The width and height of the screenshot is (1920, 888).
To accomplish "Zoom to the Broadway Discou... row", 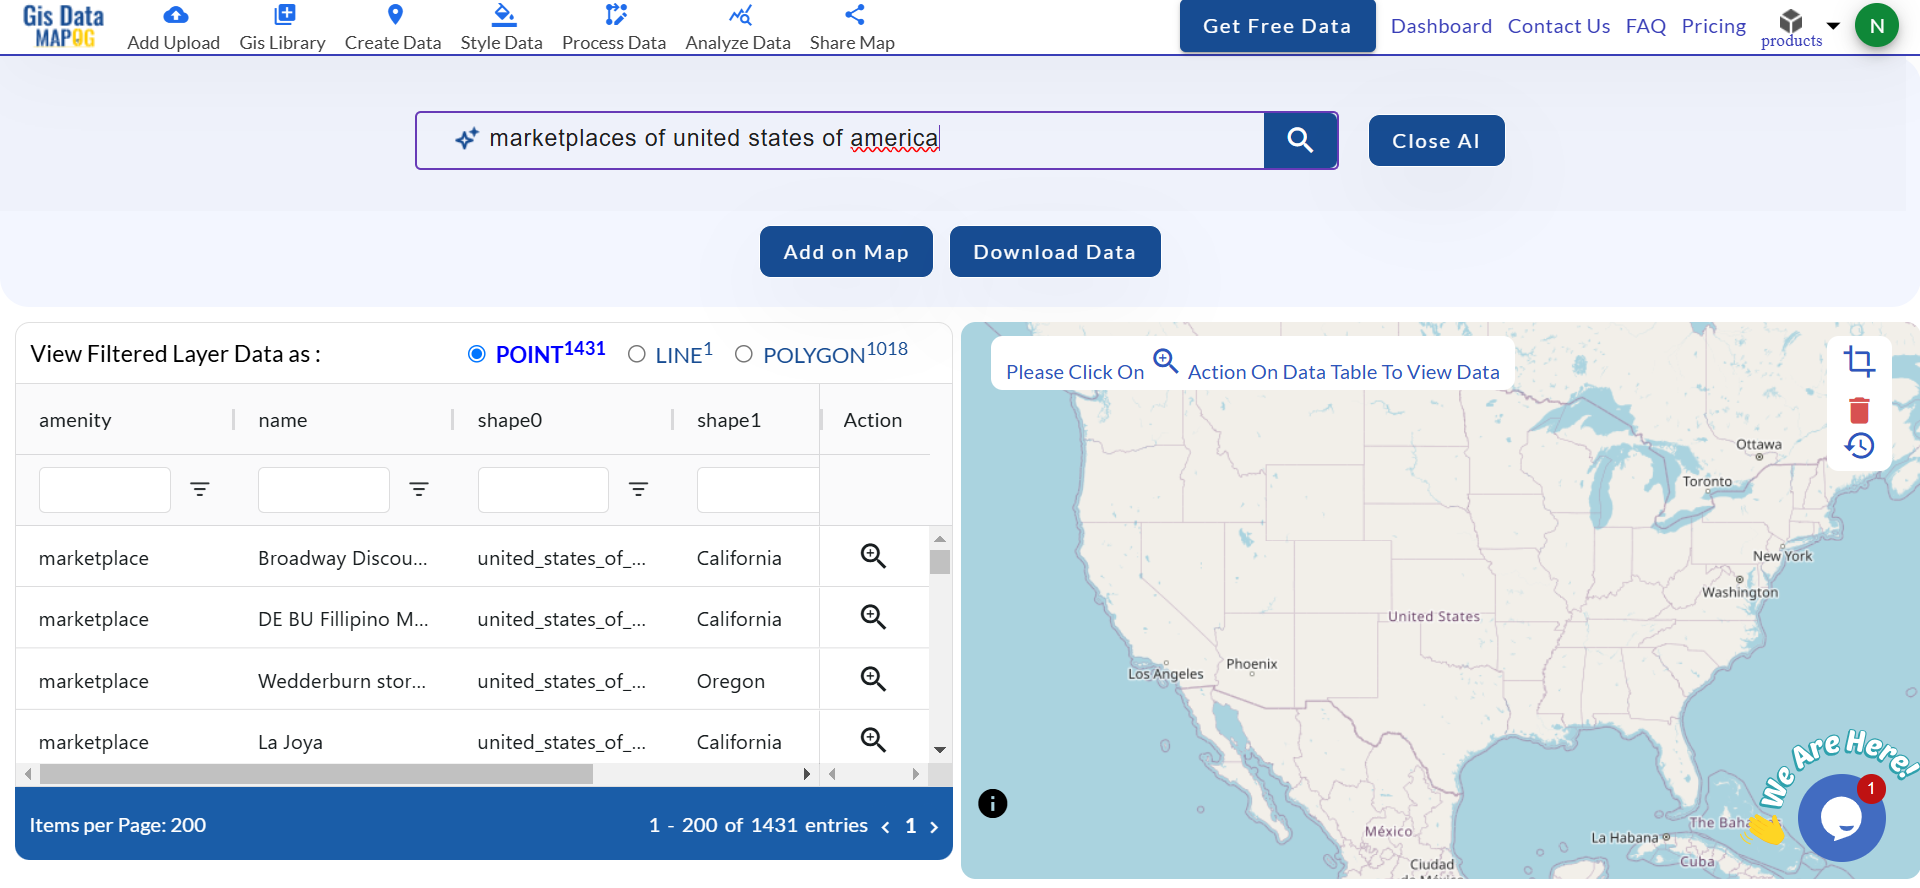I will point(874,556).
